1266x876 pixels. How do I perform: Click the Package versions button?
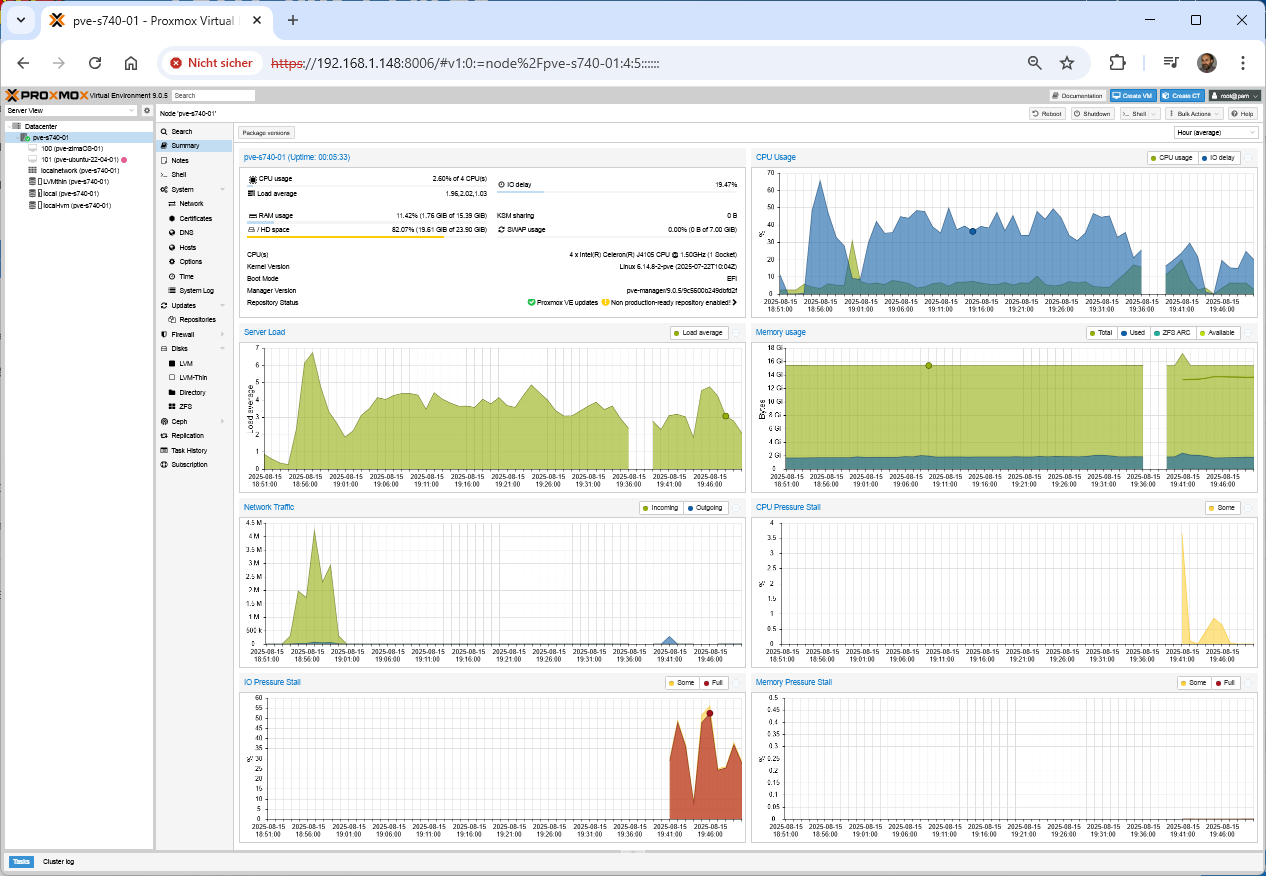coord(266,132)
